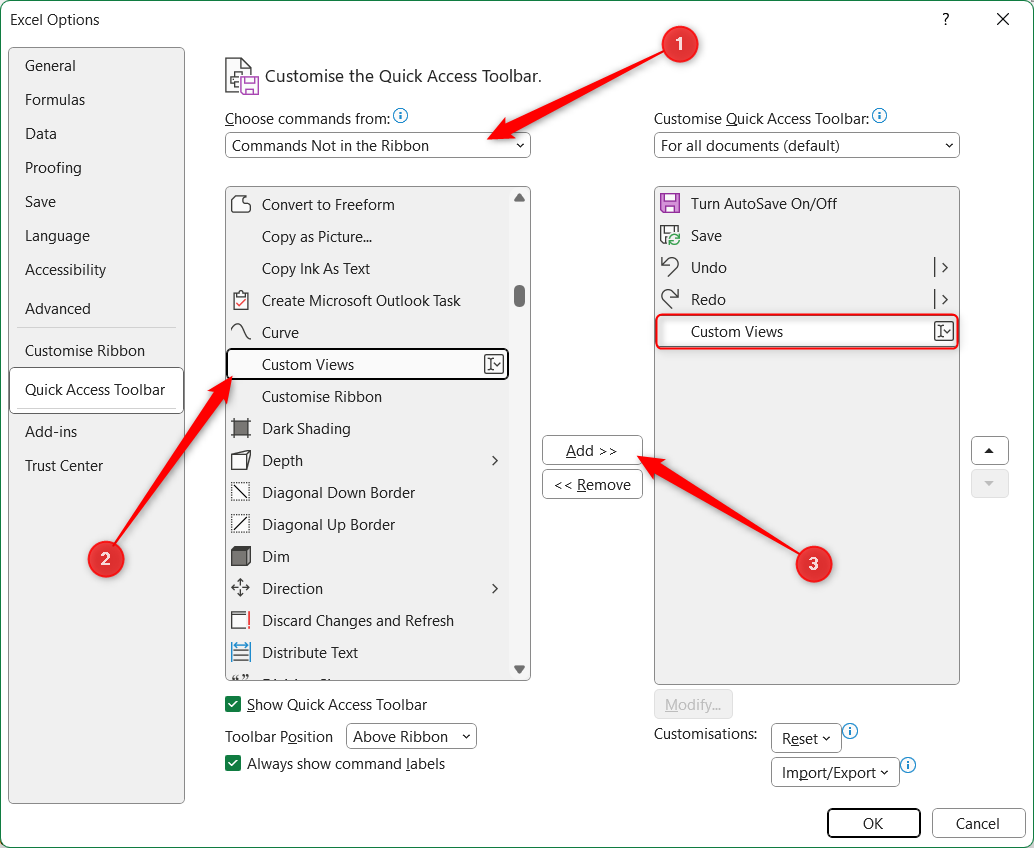Viewport: 1034px width, 848px height.
Task: Open the Advanced options category
Action: [96, 309]
